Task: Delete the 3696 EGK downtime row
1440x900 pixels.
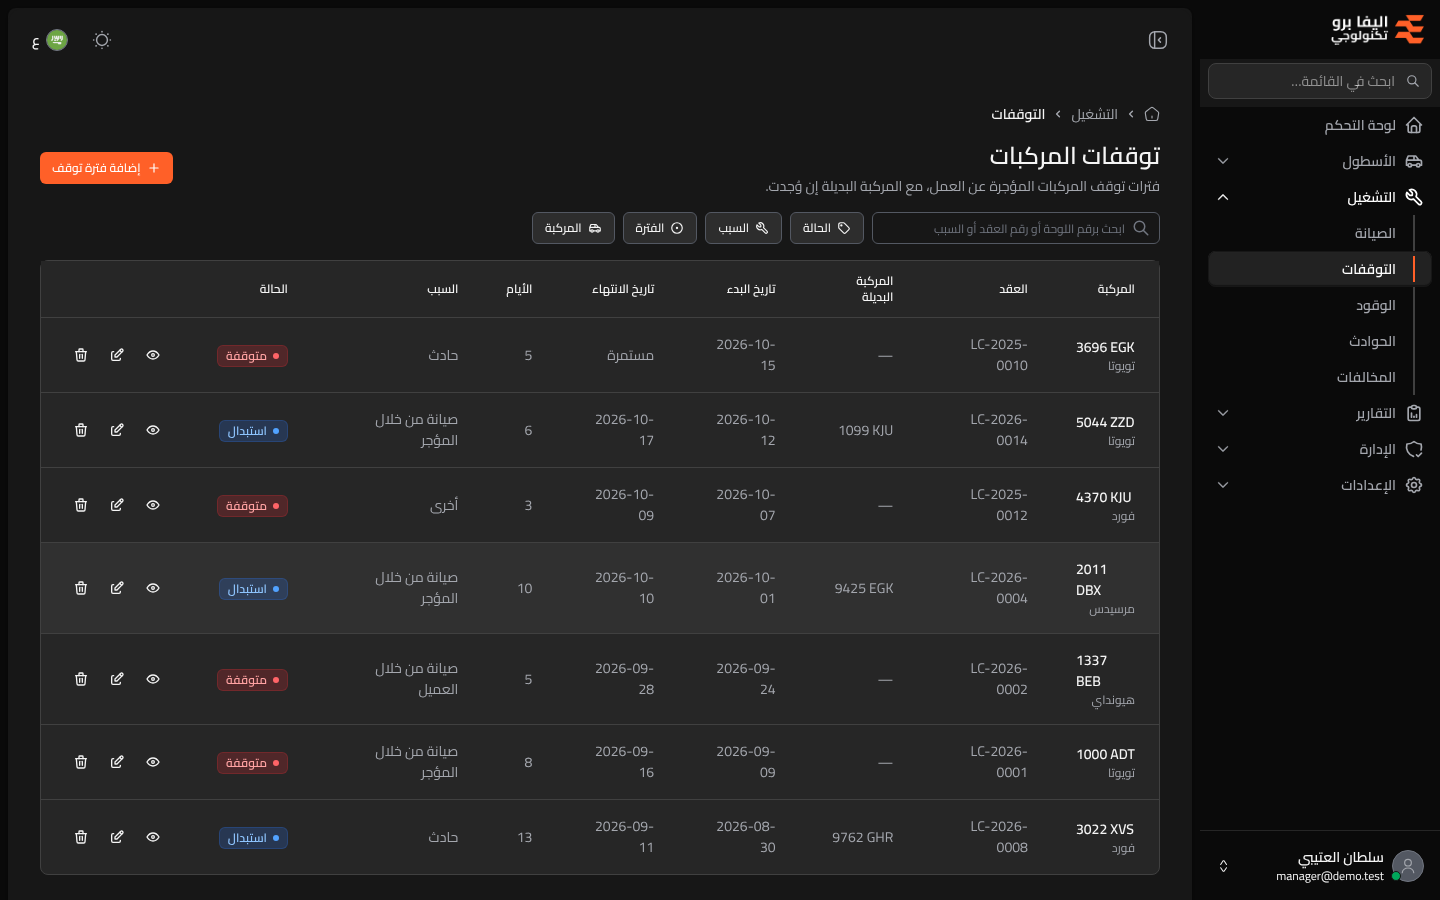Action: click(81, 355)
